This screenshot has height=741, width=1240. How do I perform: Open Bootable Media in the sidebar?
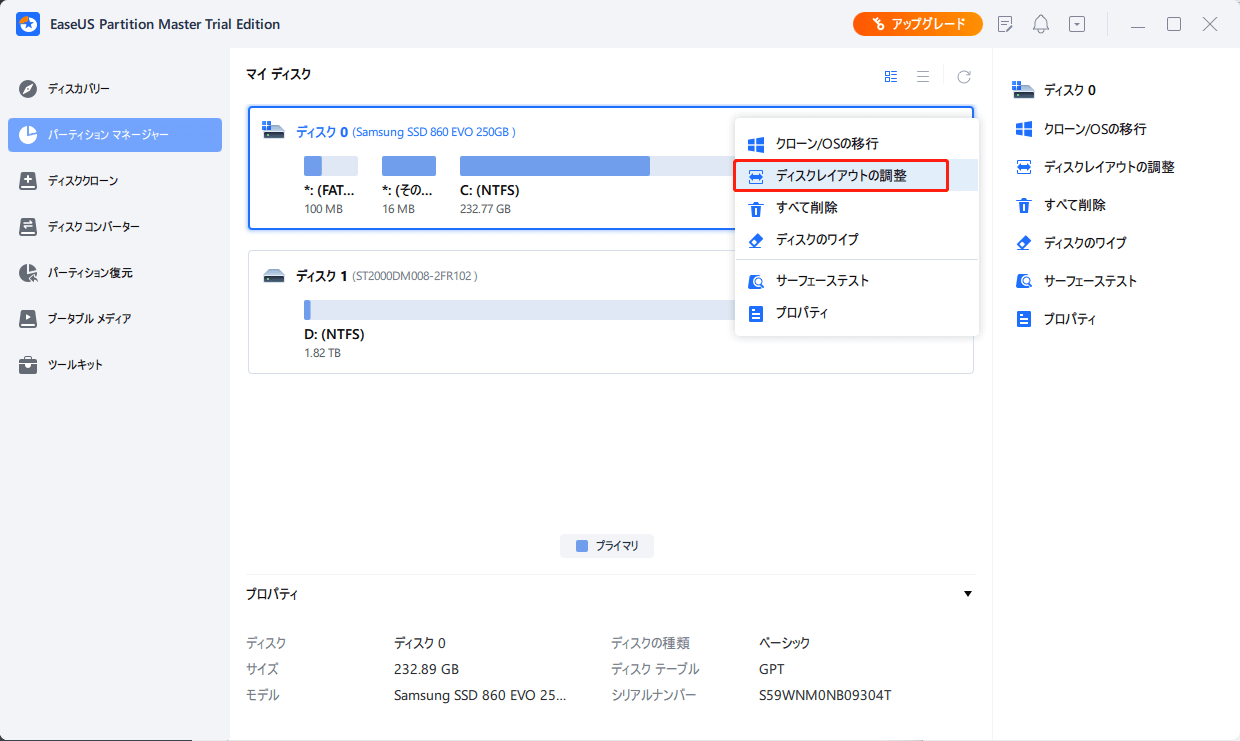pos(88,319)
